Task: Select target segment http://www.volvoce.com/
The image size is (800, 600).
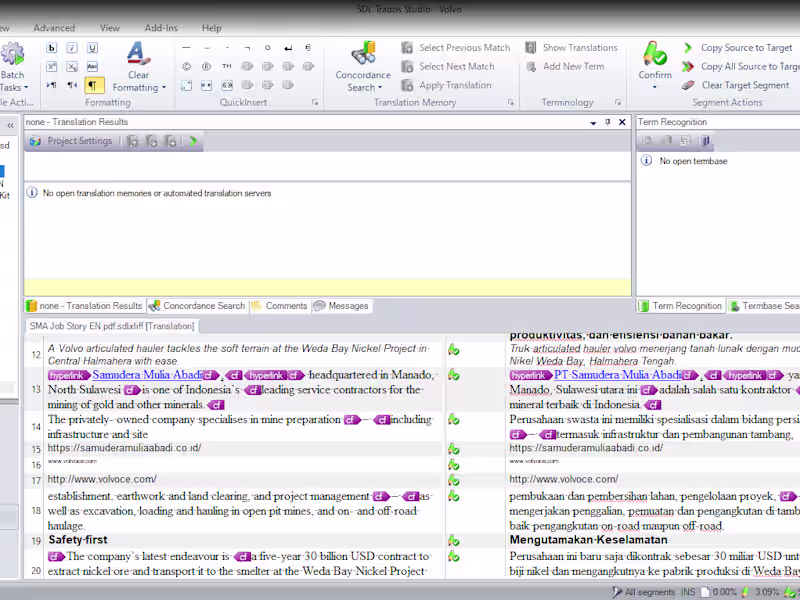Action: tap(564, 479)
